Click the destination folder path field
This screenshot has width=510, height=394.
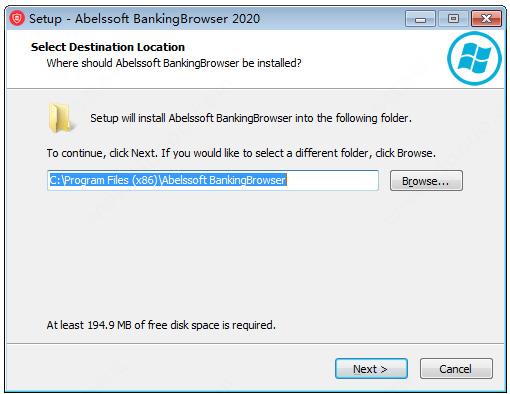(213, 180)
